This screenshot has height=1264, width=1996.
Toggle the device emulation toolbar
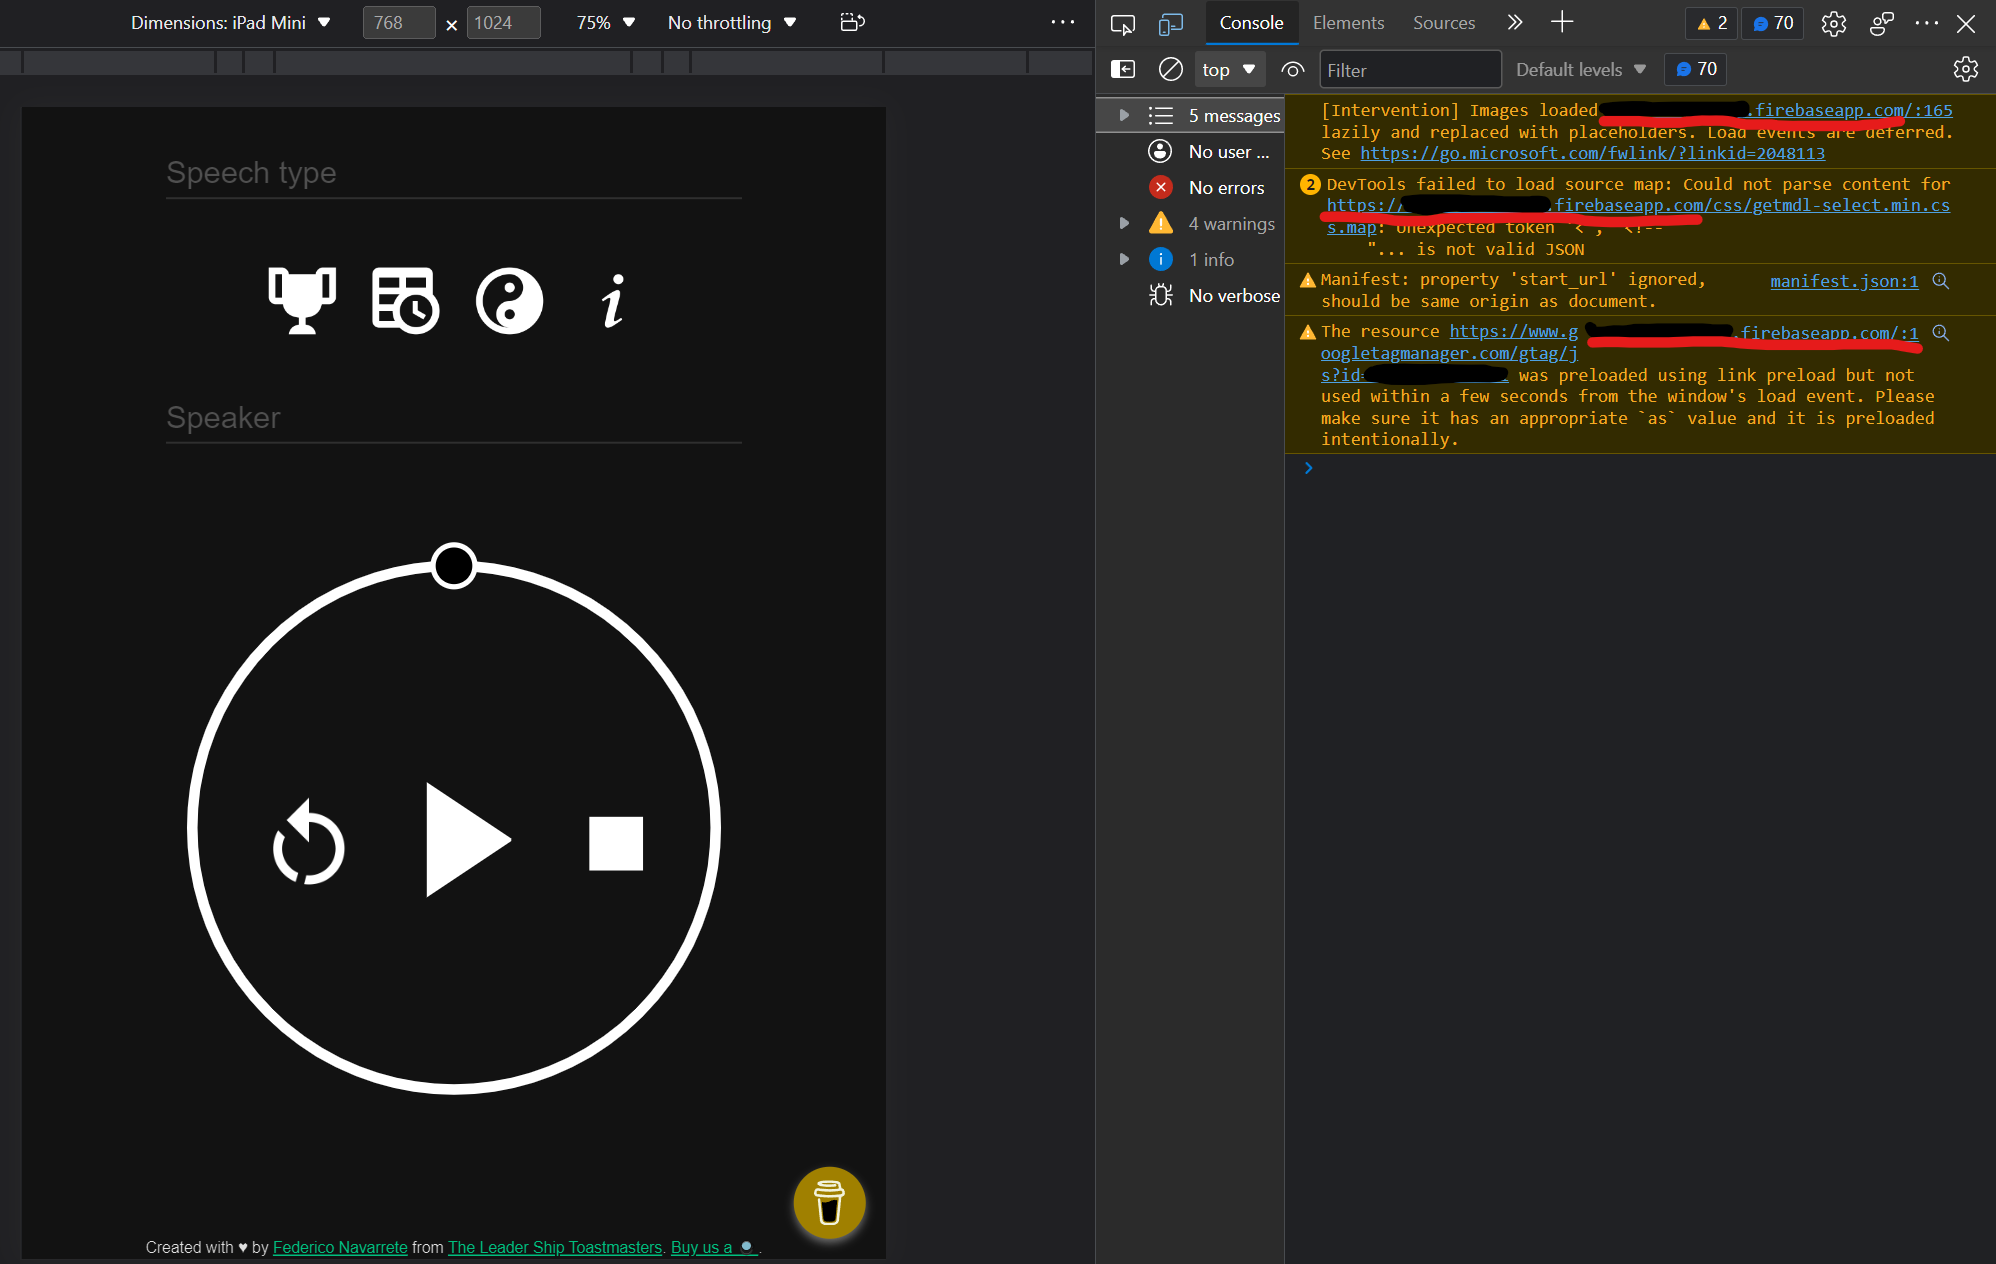click(1170, 23)
